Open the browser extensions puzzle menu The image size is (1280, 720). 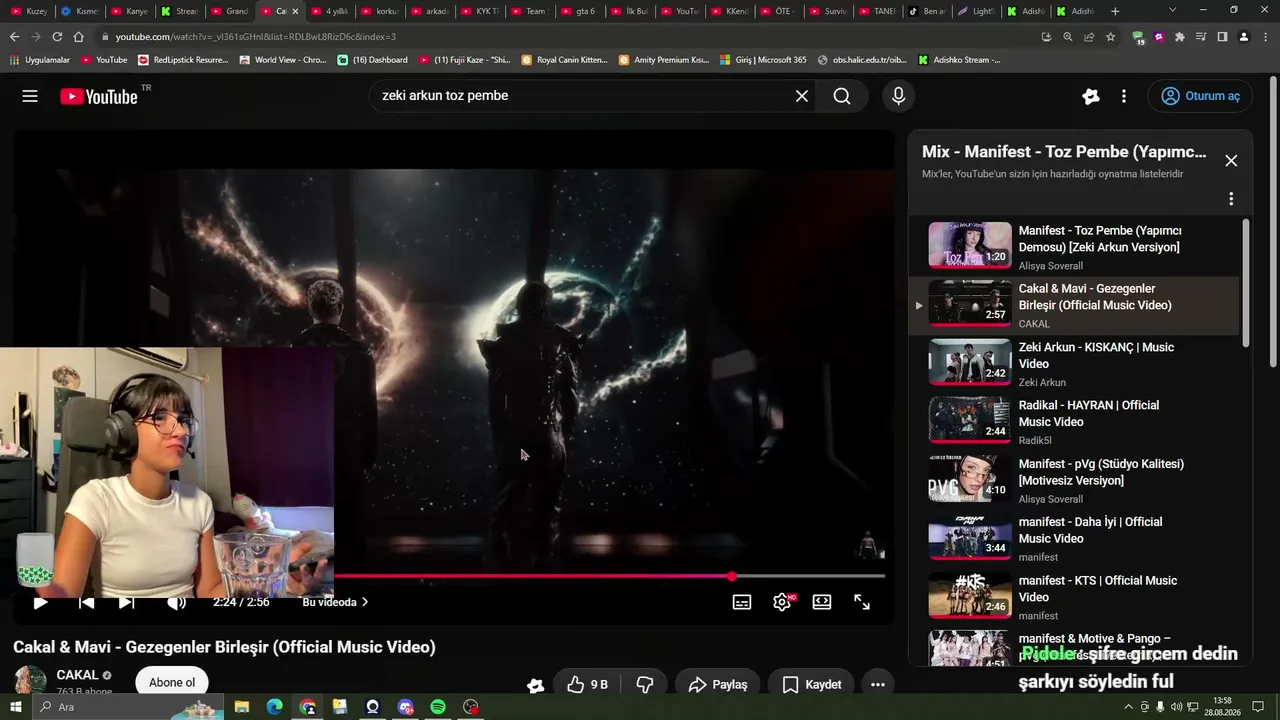1180,37
